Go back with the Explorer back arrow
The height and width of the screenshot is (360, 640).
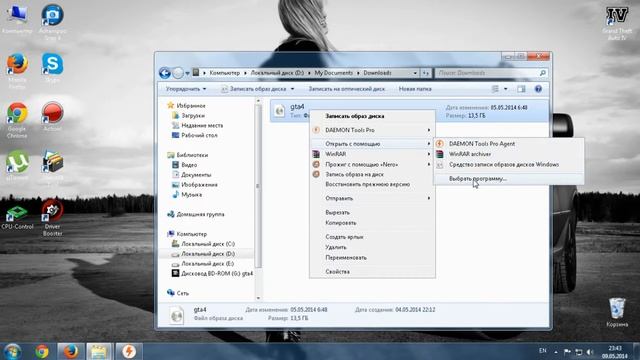pyautogui.click(x=164, y=73)
